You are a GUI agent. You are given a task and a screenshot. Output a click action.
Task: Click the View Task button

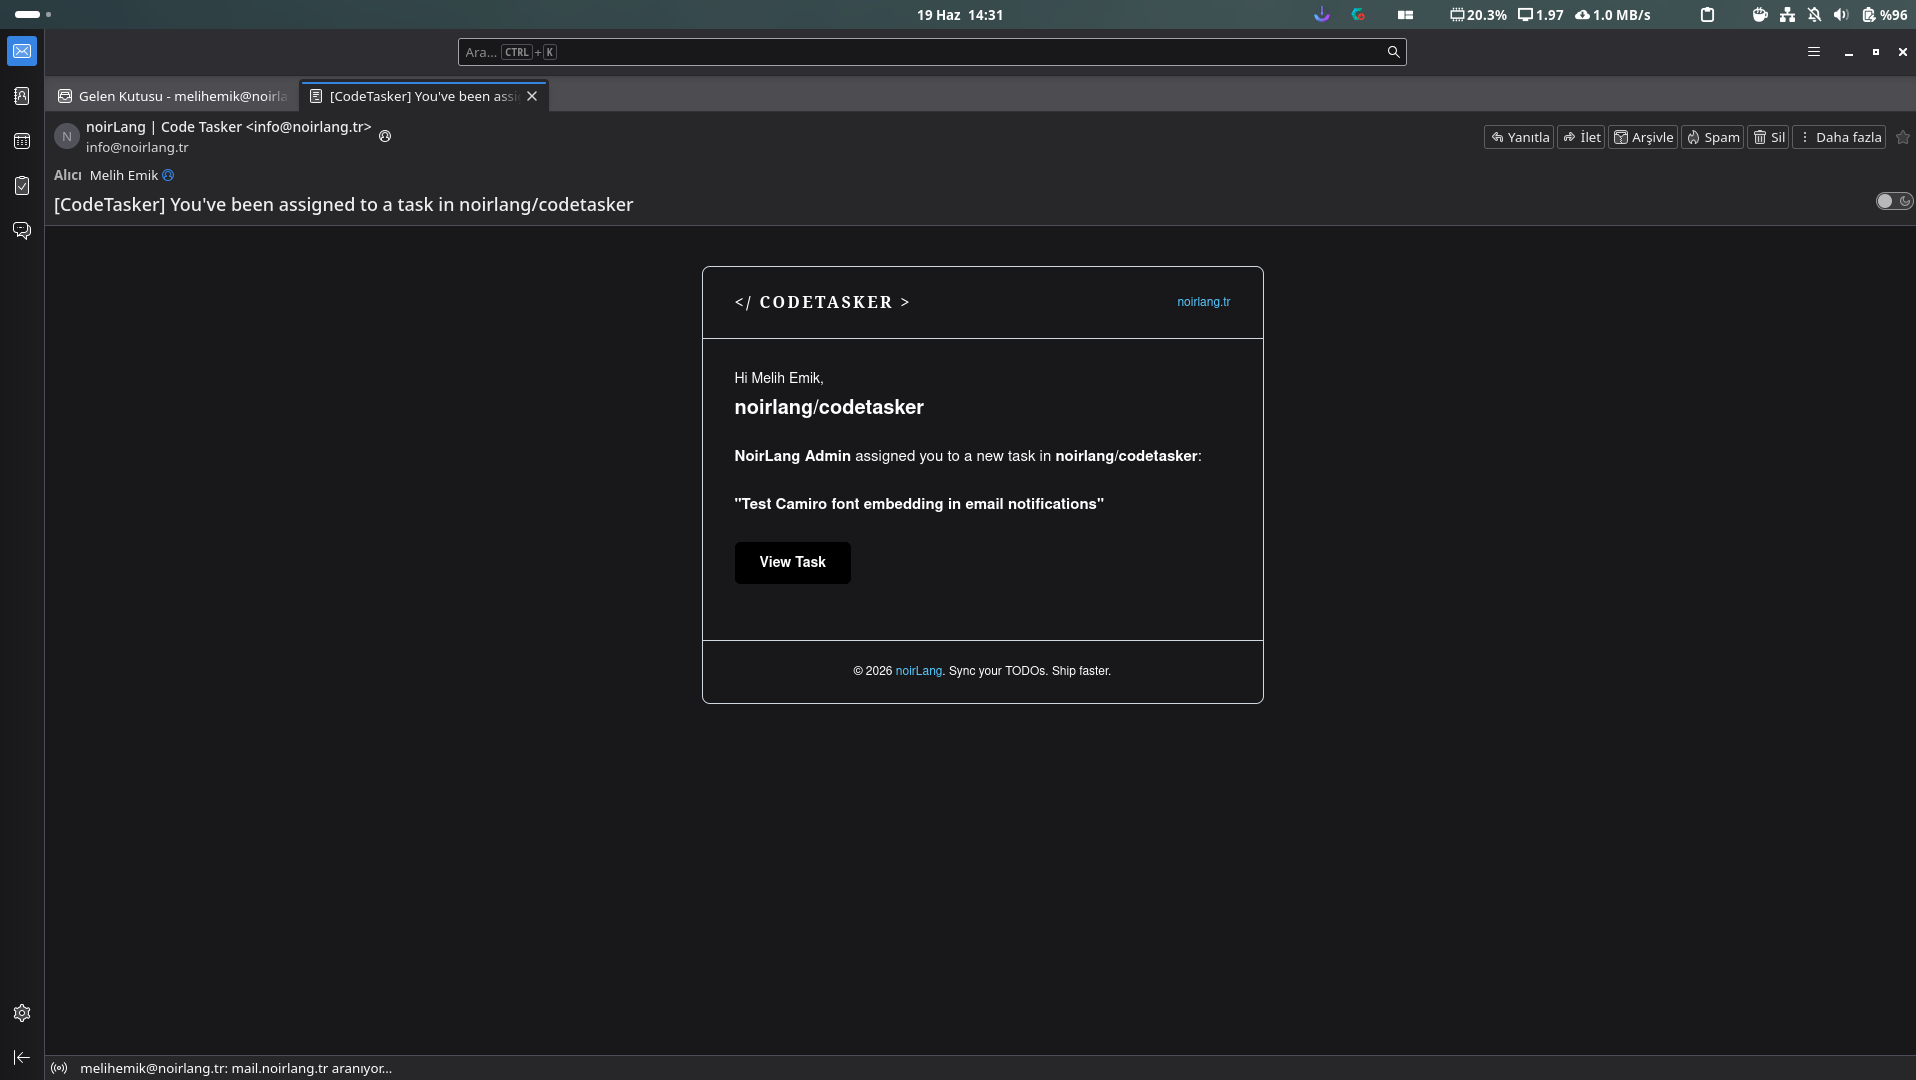tap(792, 563)
